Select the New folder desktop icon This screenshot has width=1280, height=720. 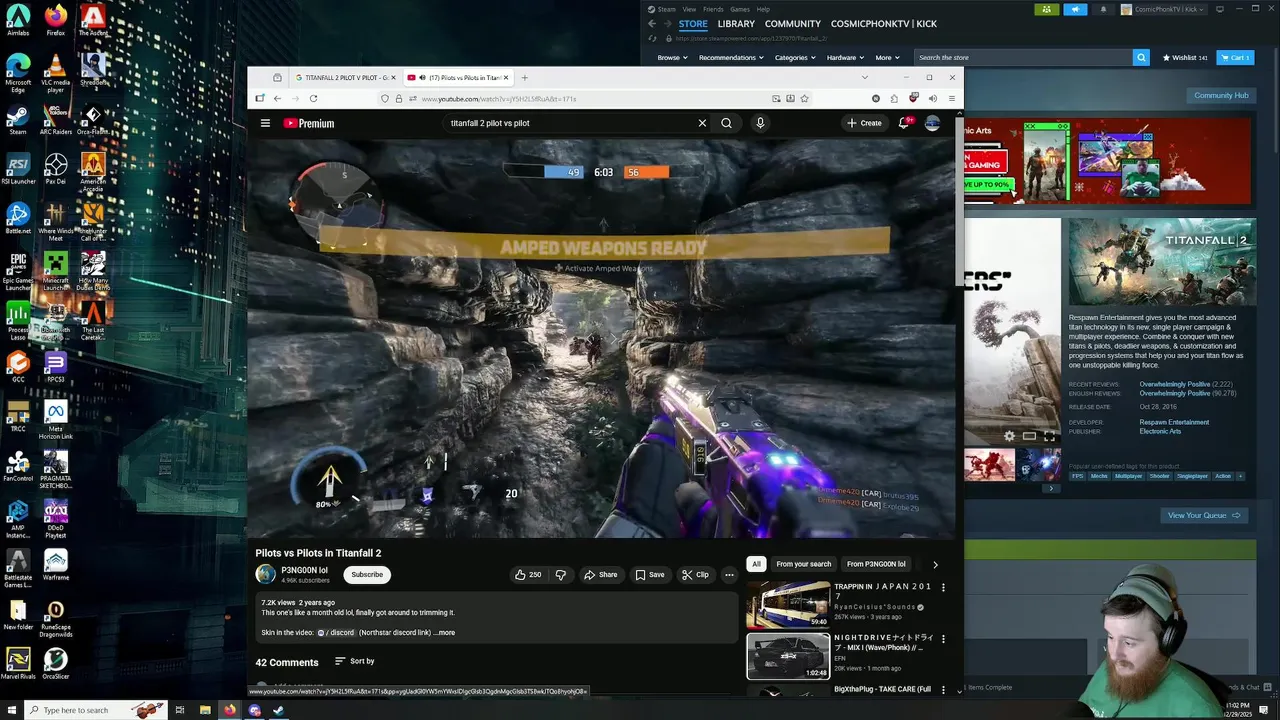[18, 613]
